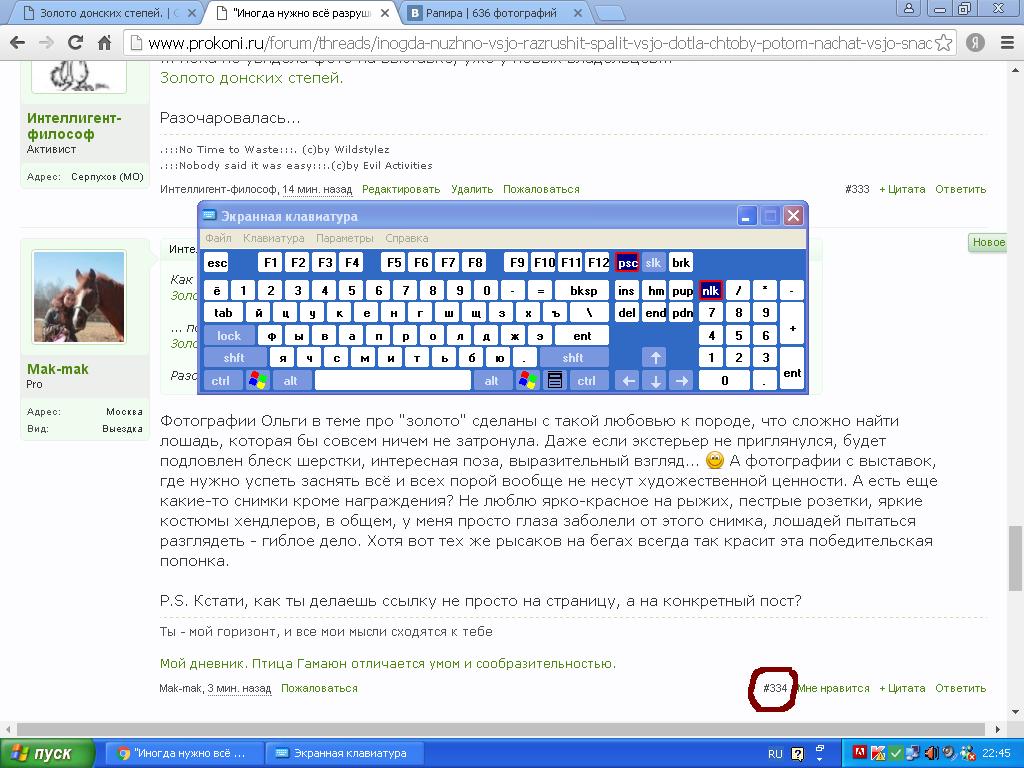
Task: Expand the language bar options arrow
Action: (819, 753)
